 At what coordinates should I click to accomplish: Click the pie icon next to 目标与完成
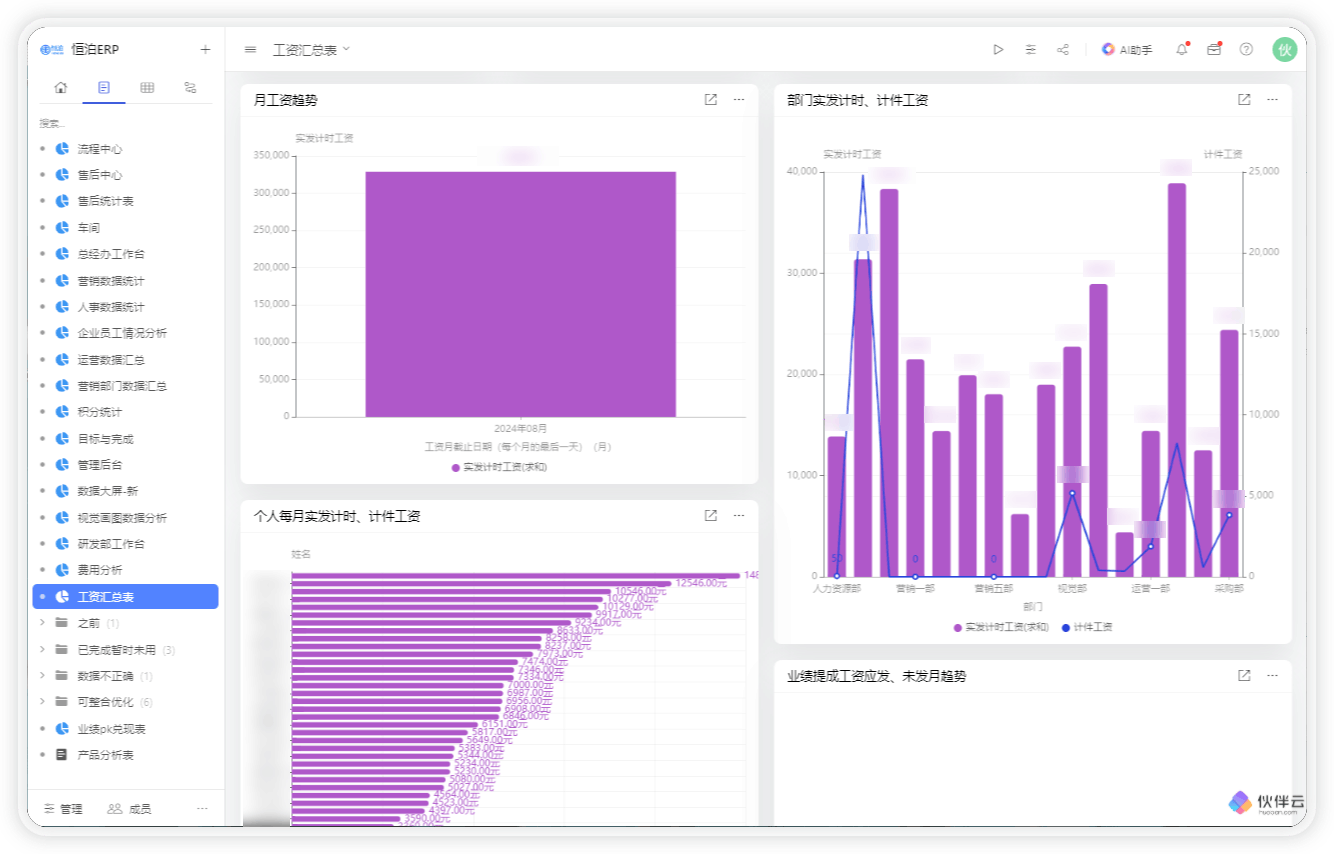point(62,439)
